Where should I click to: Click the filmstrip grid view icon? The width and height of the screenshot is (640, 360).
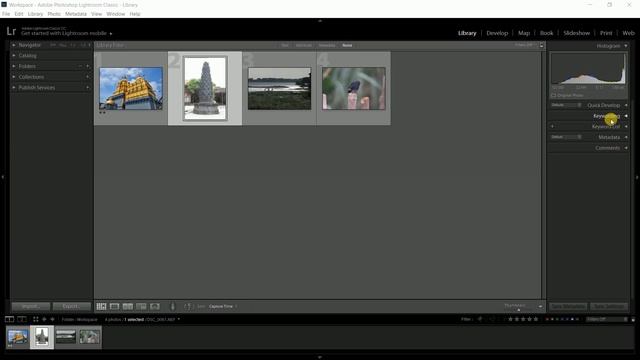point(36,319)
